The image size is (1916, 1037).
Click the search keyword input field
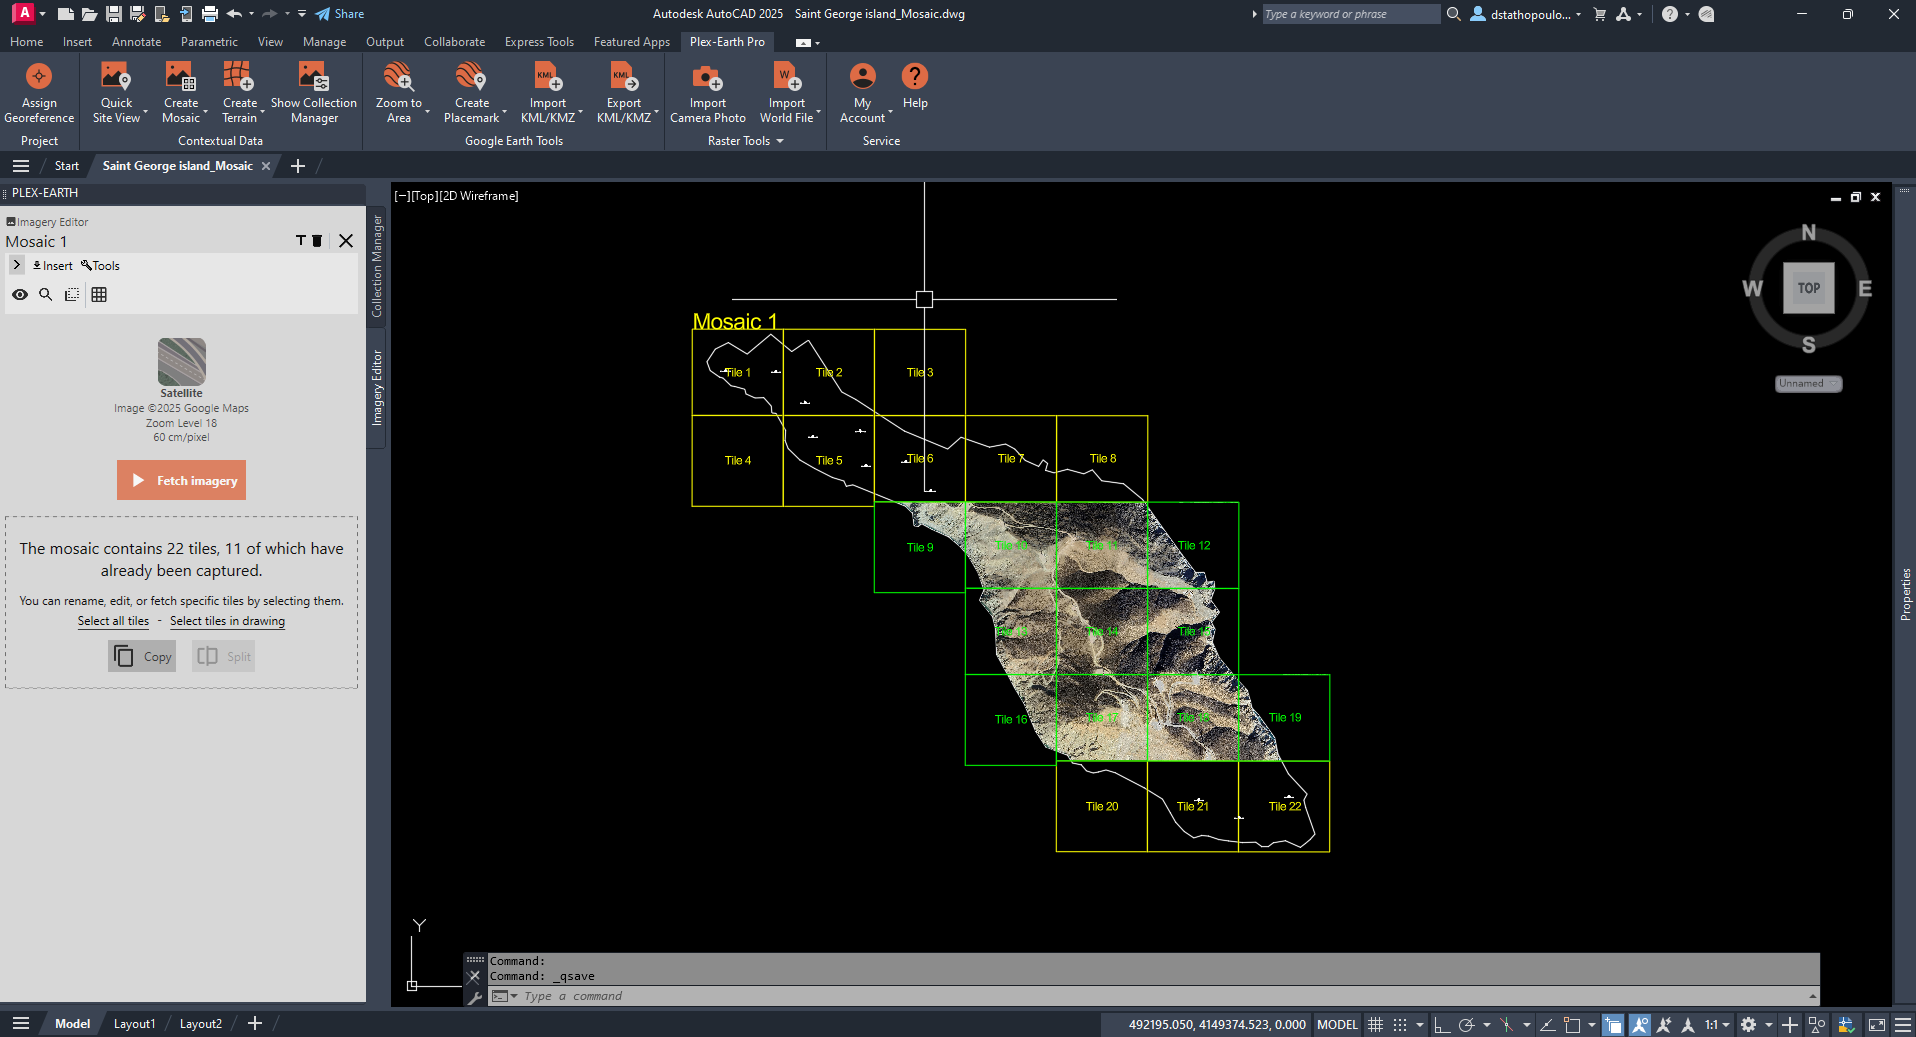click(1349, 14)
